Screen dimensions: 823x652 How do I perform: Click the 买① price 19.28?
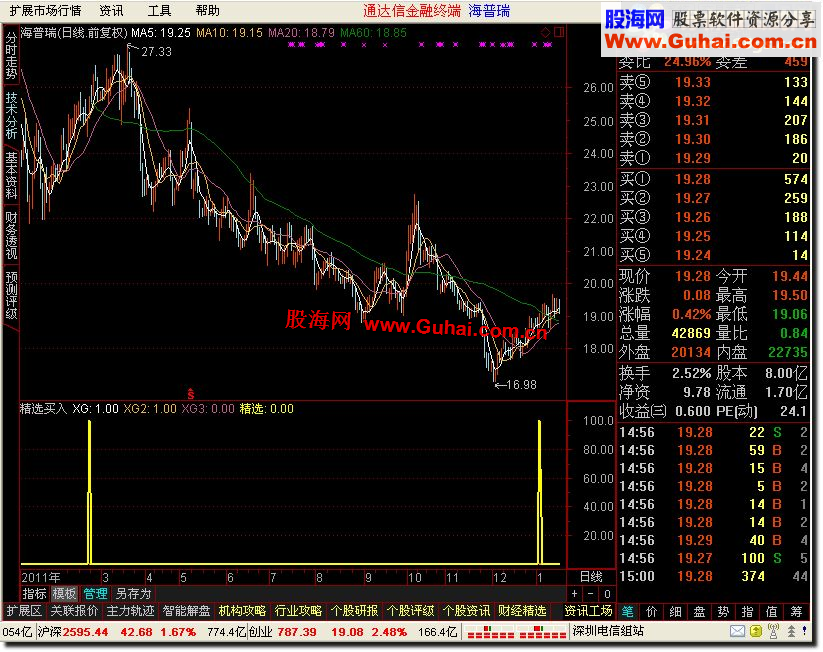click(693, 180)
